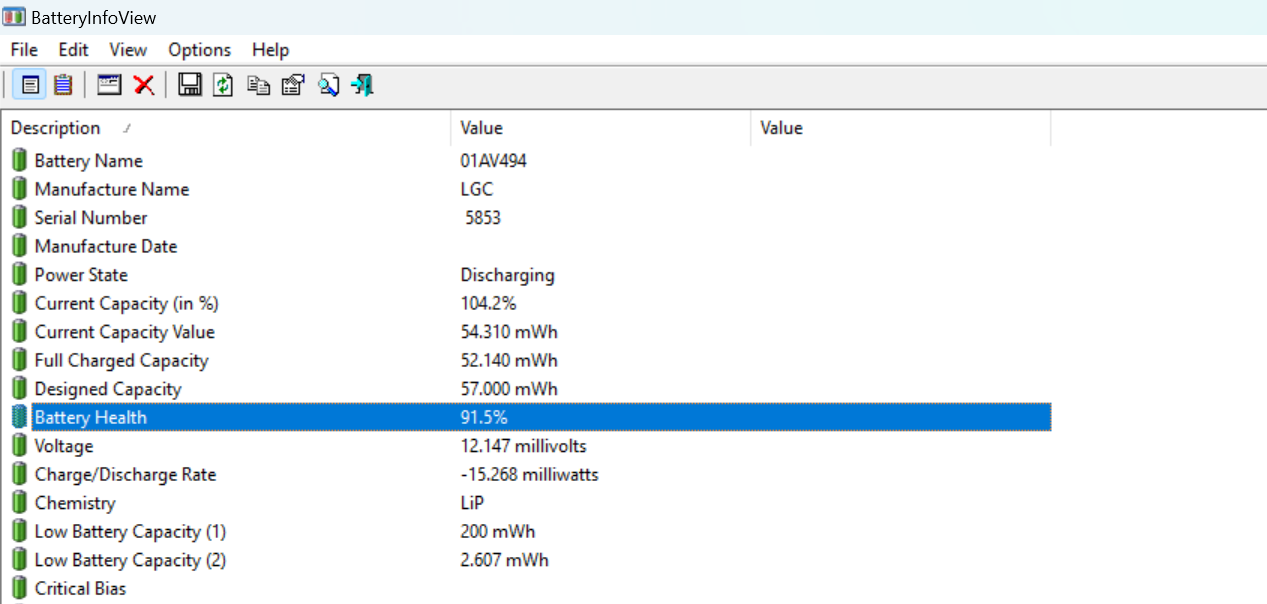Open the File menu
Viewport: 1267px width, 604px height.
(24, 50)
